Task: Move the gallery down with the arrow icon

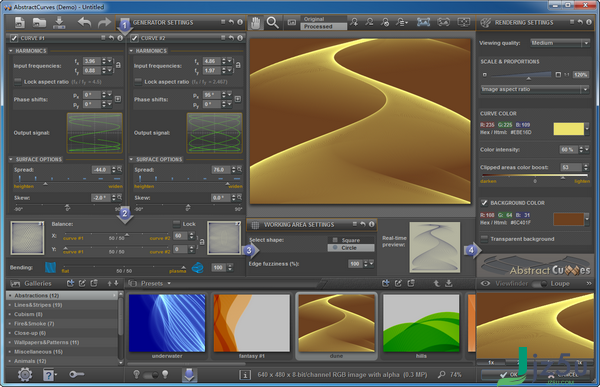Action: [116, 283]
